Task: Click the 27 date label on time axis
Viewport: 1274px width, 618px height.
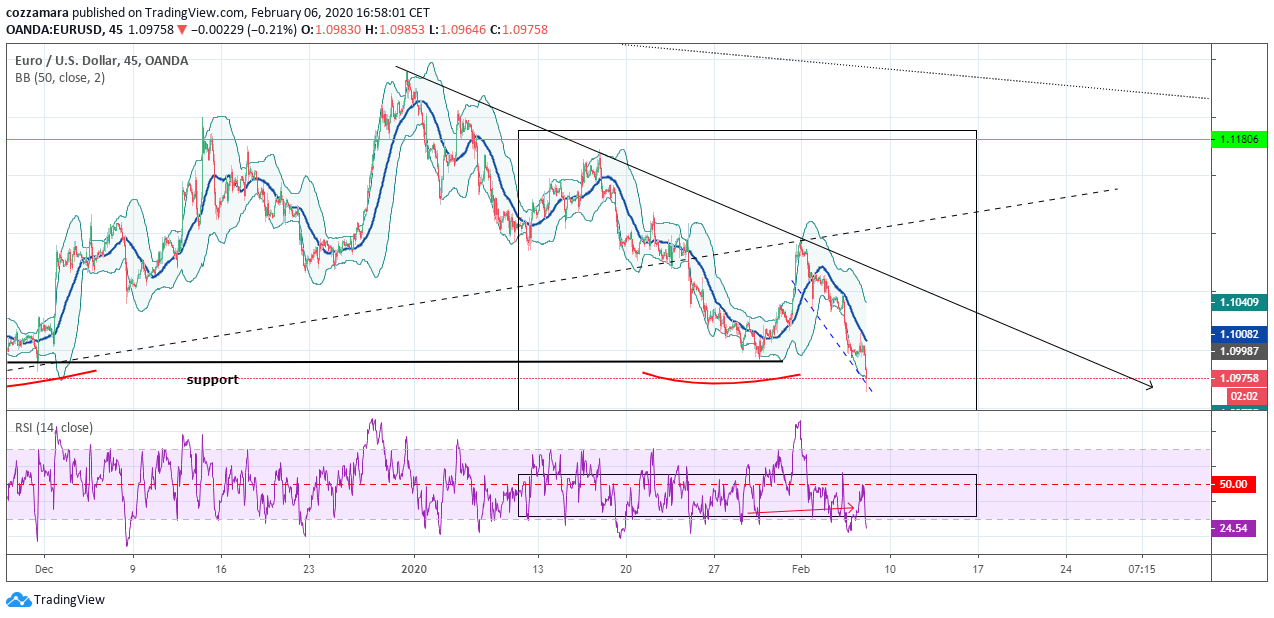Action: pyautogui.click(x=713, y=568)
